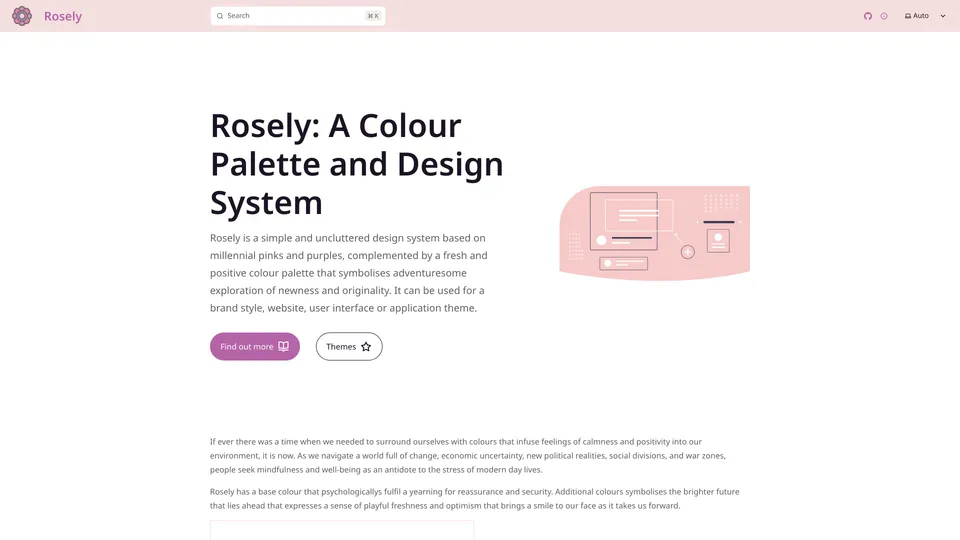Image resolution: width=960 pixels, height=540 pixels.
Task: Focus the Search input field
Action: pyautogui.click(x=298, y=16)
